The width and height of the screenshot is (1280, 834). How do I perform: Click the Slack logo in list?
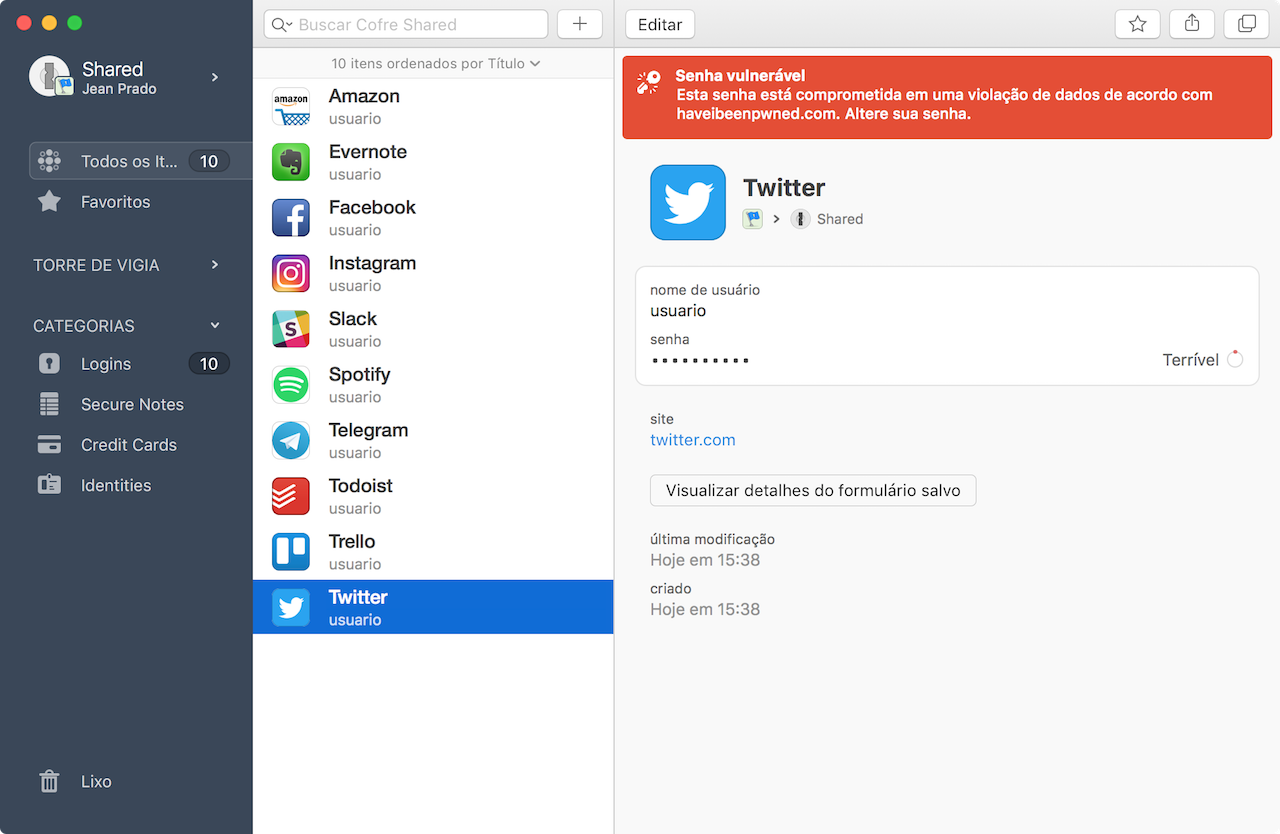(x=291, y=329)
